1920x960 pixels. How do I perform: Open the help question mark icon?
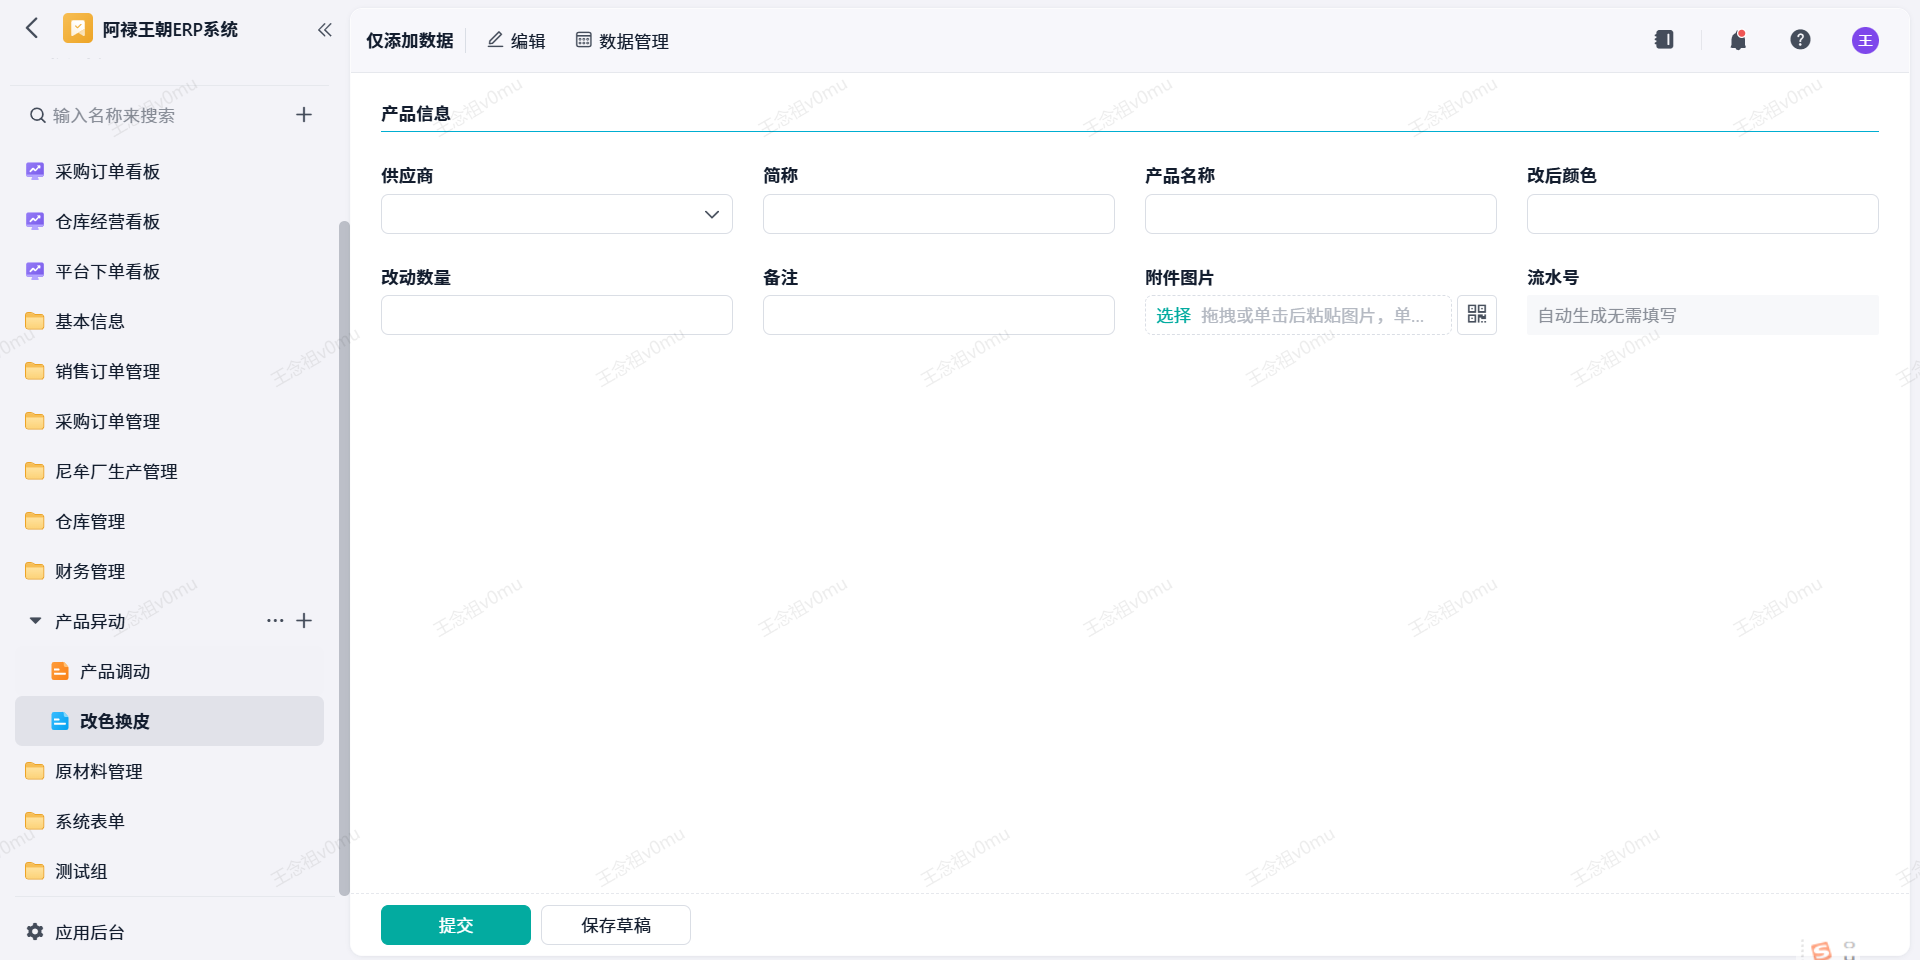tap(1800, 40)
